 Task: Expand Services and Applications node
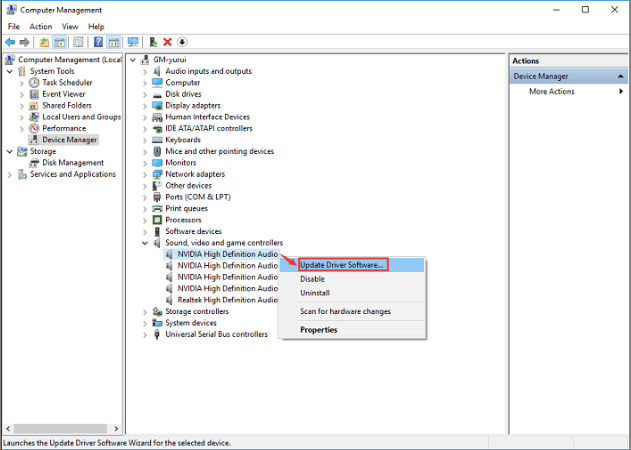[10, 175]
